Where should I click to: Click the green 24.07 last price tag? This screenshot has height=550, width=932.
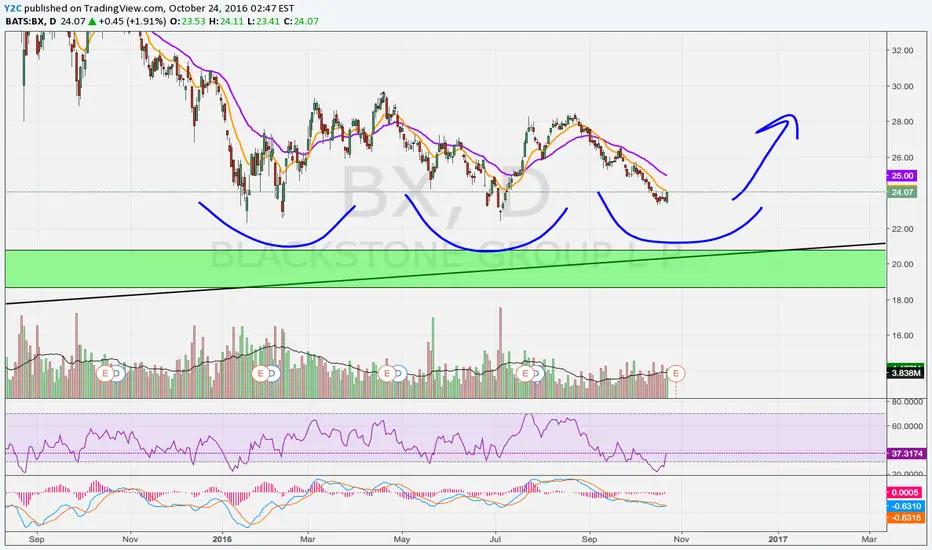coord(902,192)
